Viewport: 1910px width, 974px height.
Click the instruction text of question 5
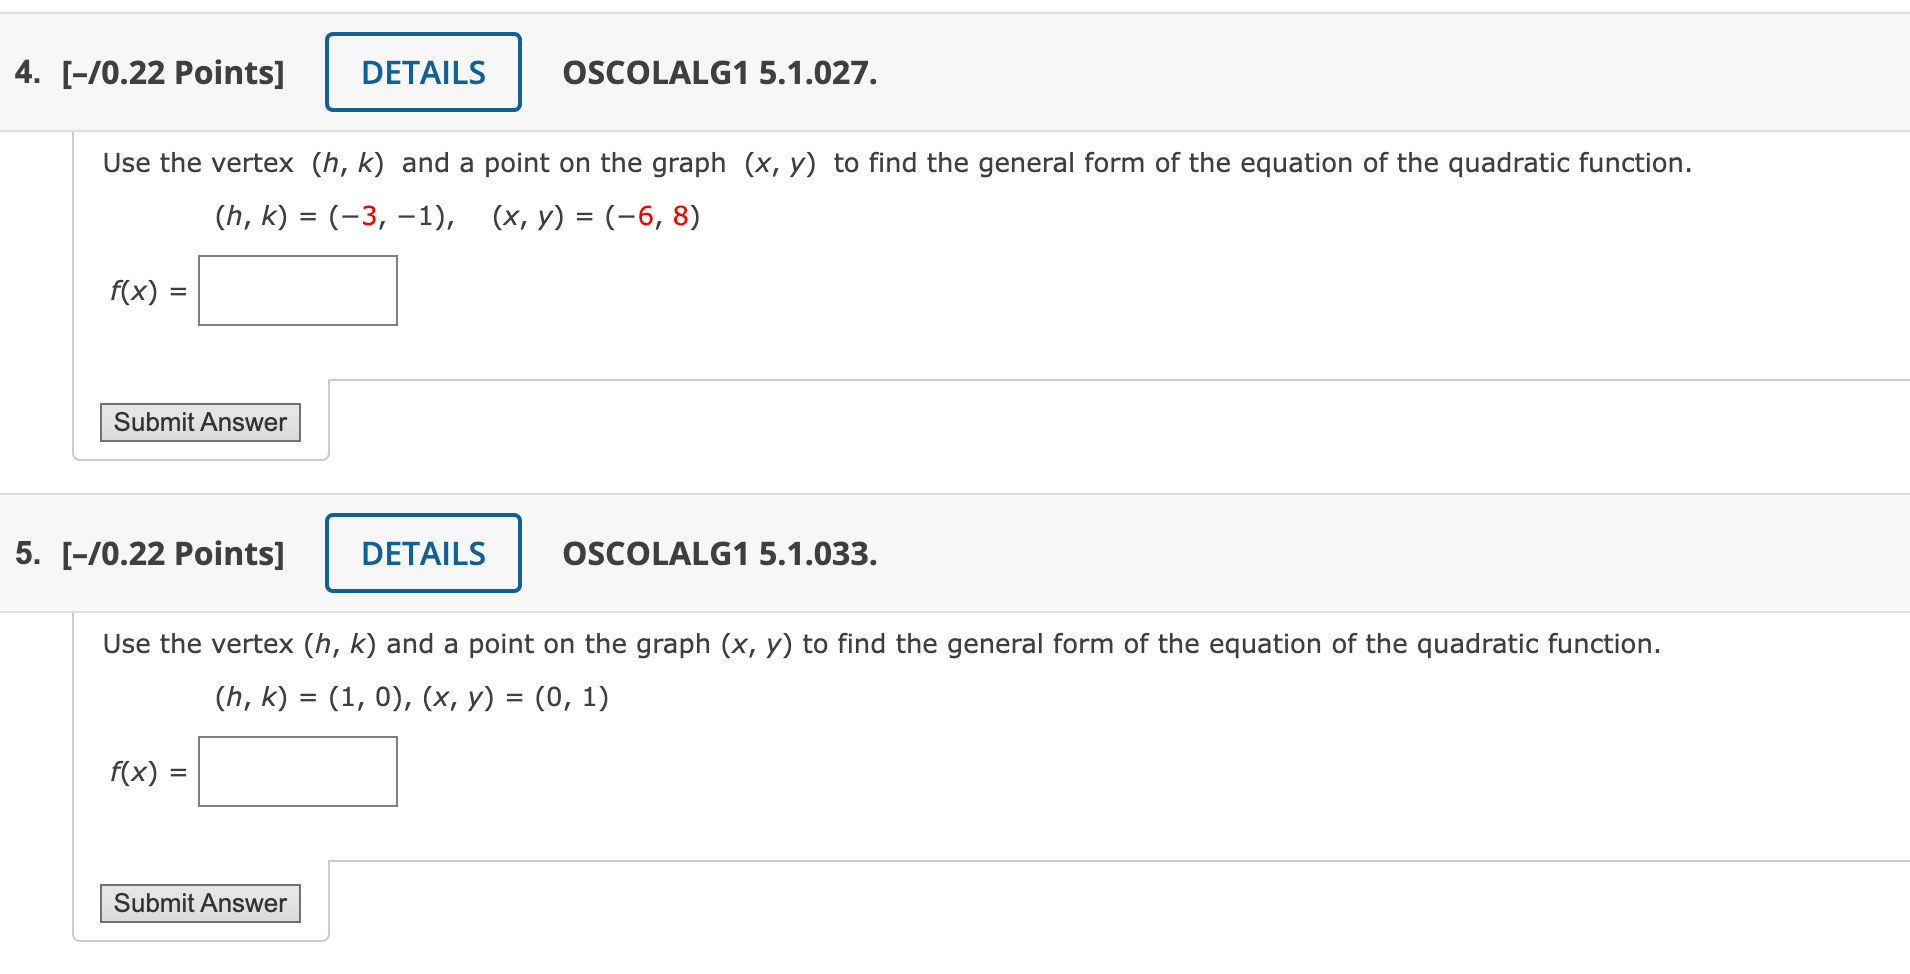[880, 643]
